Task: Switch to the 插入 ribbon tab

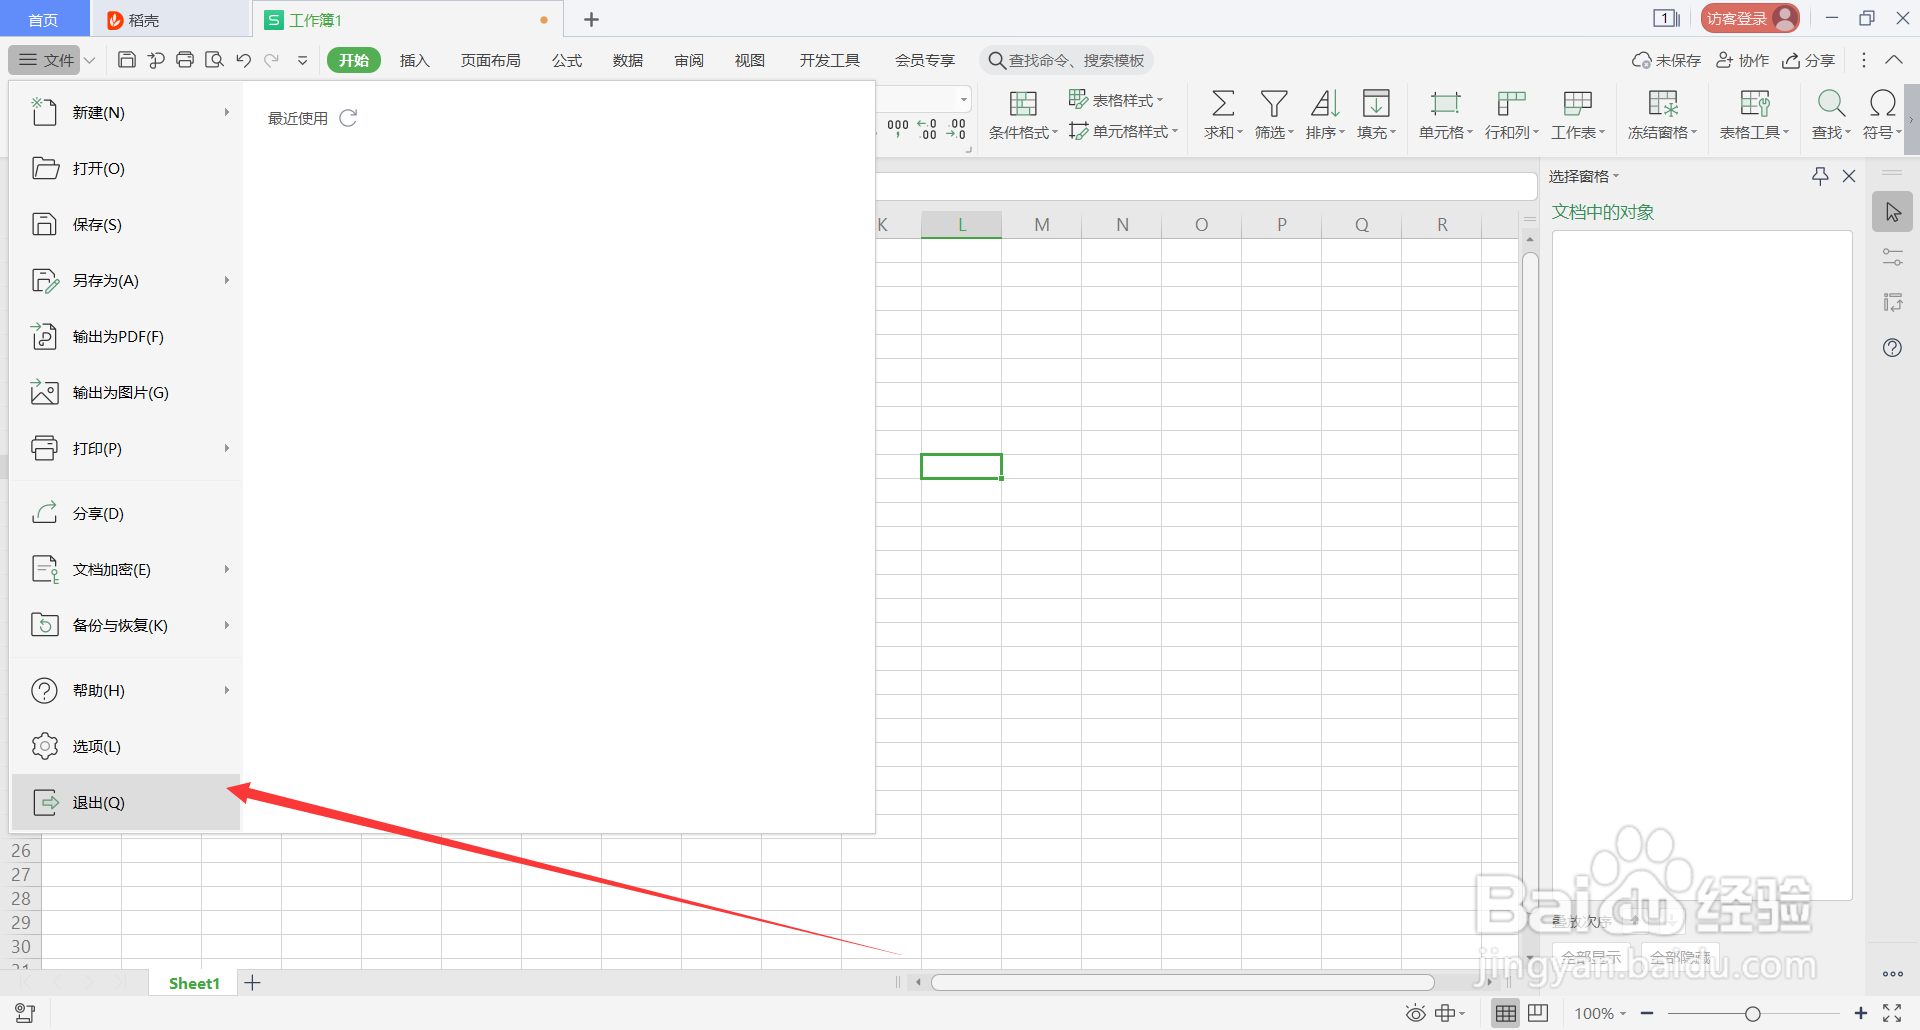Action: pyautogui.click(x=414, y=60)
